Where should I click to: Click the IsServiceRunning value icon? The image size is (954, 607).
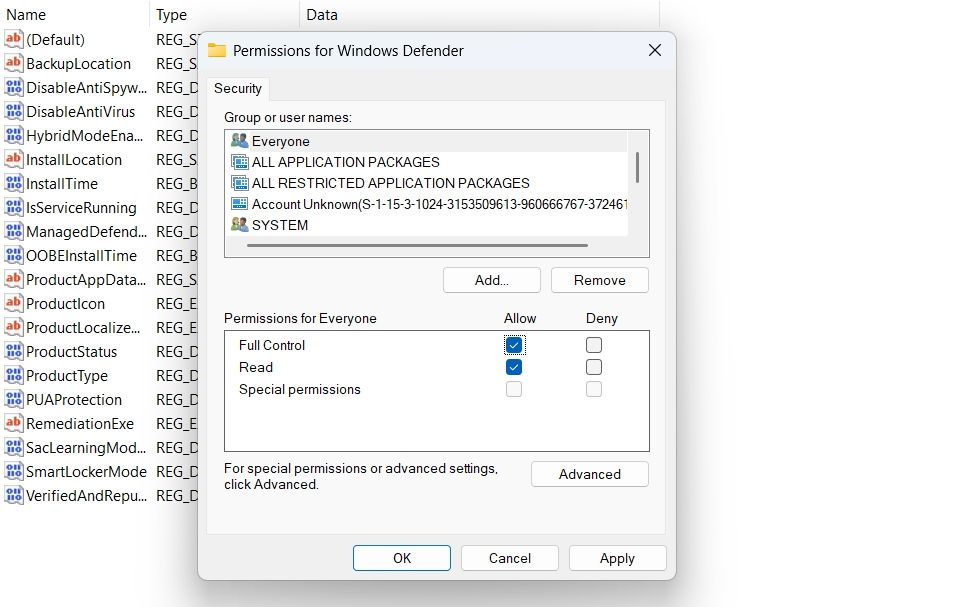click(x=13, y=207)
